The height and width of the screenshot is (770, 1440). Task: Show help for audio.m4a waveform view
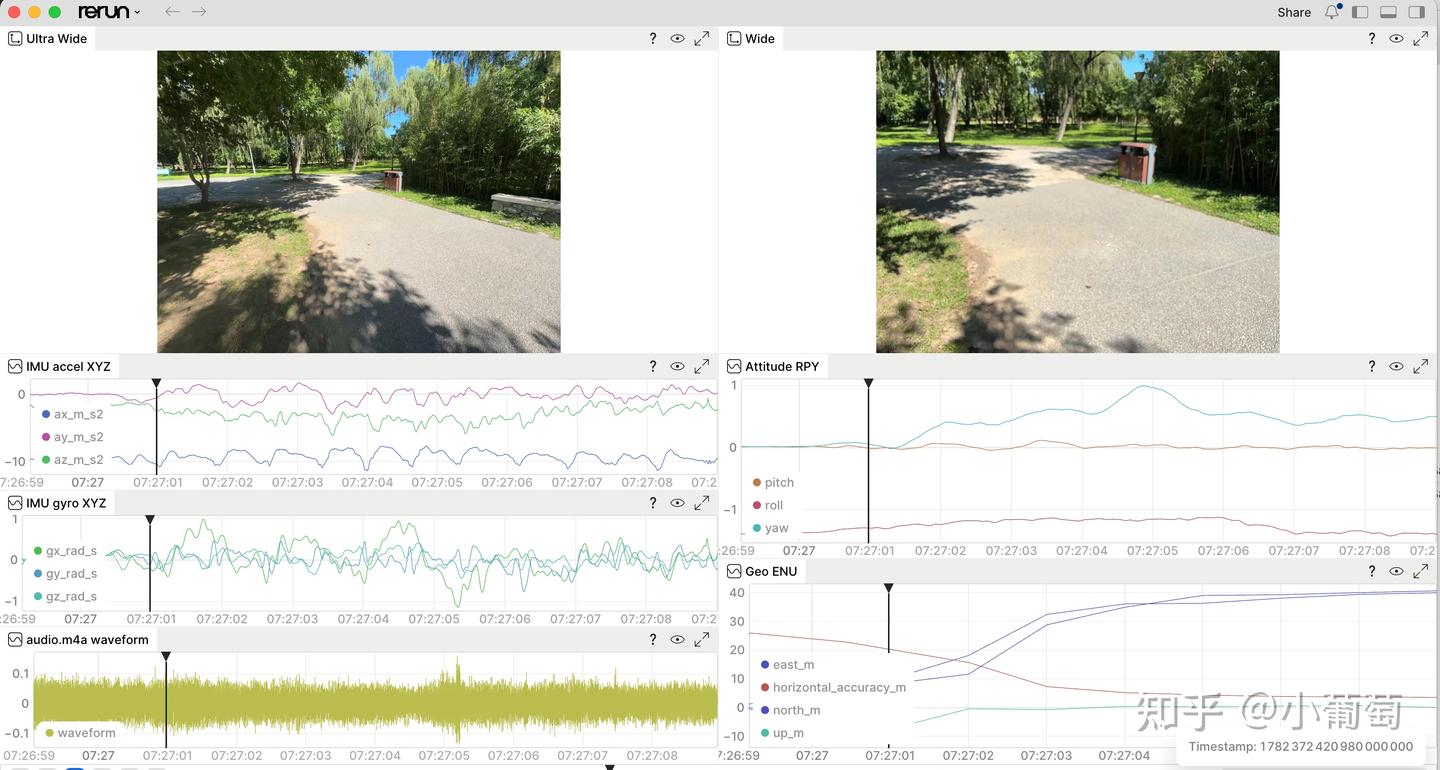pyautogui.click(x=653, y=639)
